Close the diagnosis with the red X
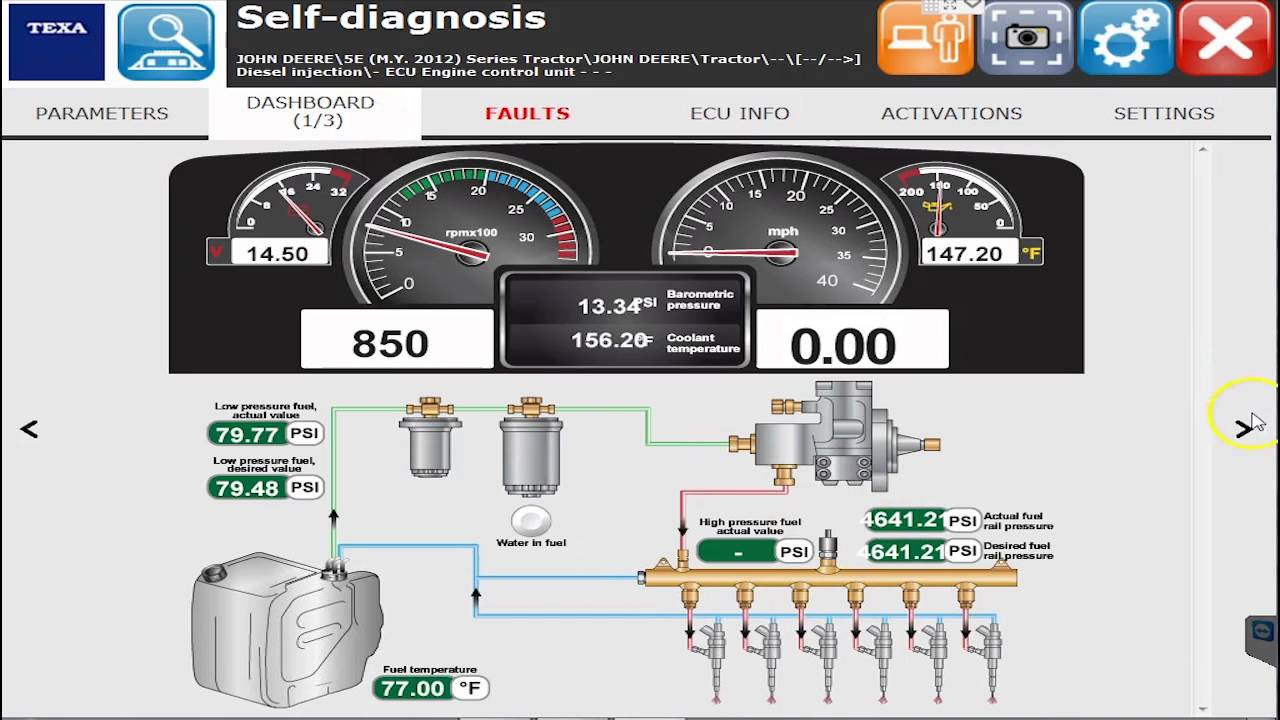1280x720 pixels. [1226, 38]
